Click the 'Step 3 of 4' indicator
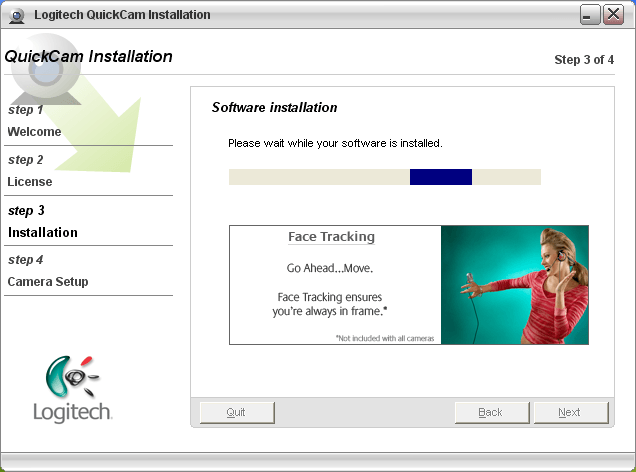The height and width of the screenshot is (472, 636). [584, 60]
